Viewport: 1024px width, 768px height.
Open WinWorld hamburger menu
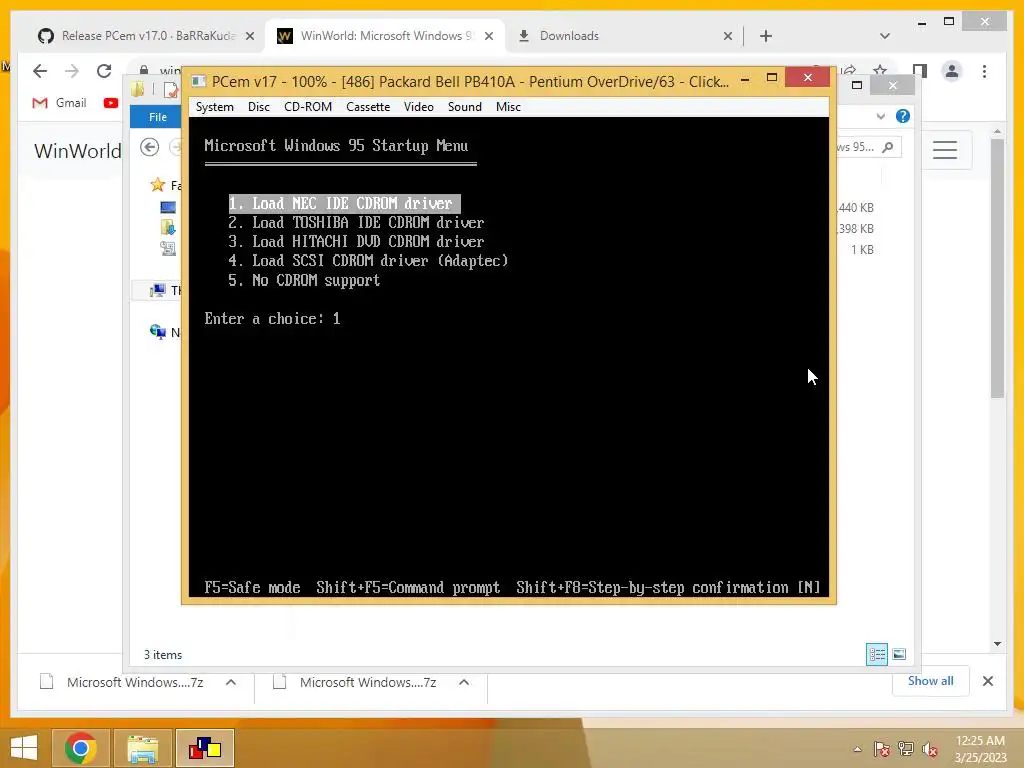[945, 150]
